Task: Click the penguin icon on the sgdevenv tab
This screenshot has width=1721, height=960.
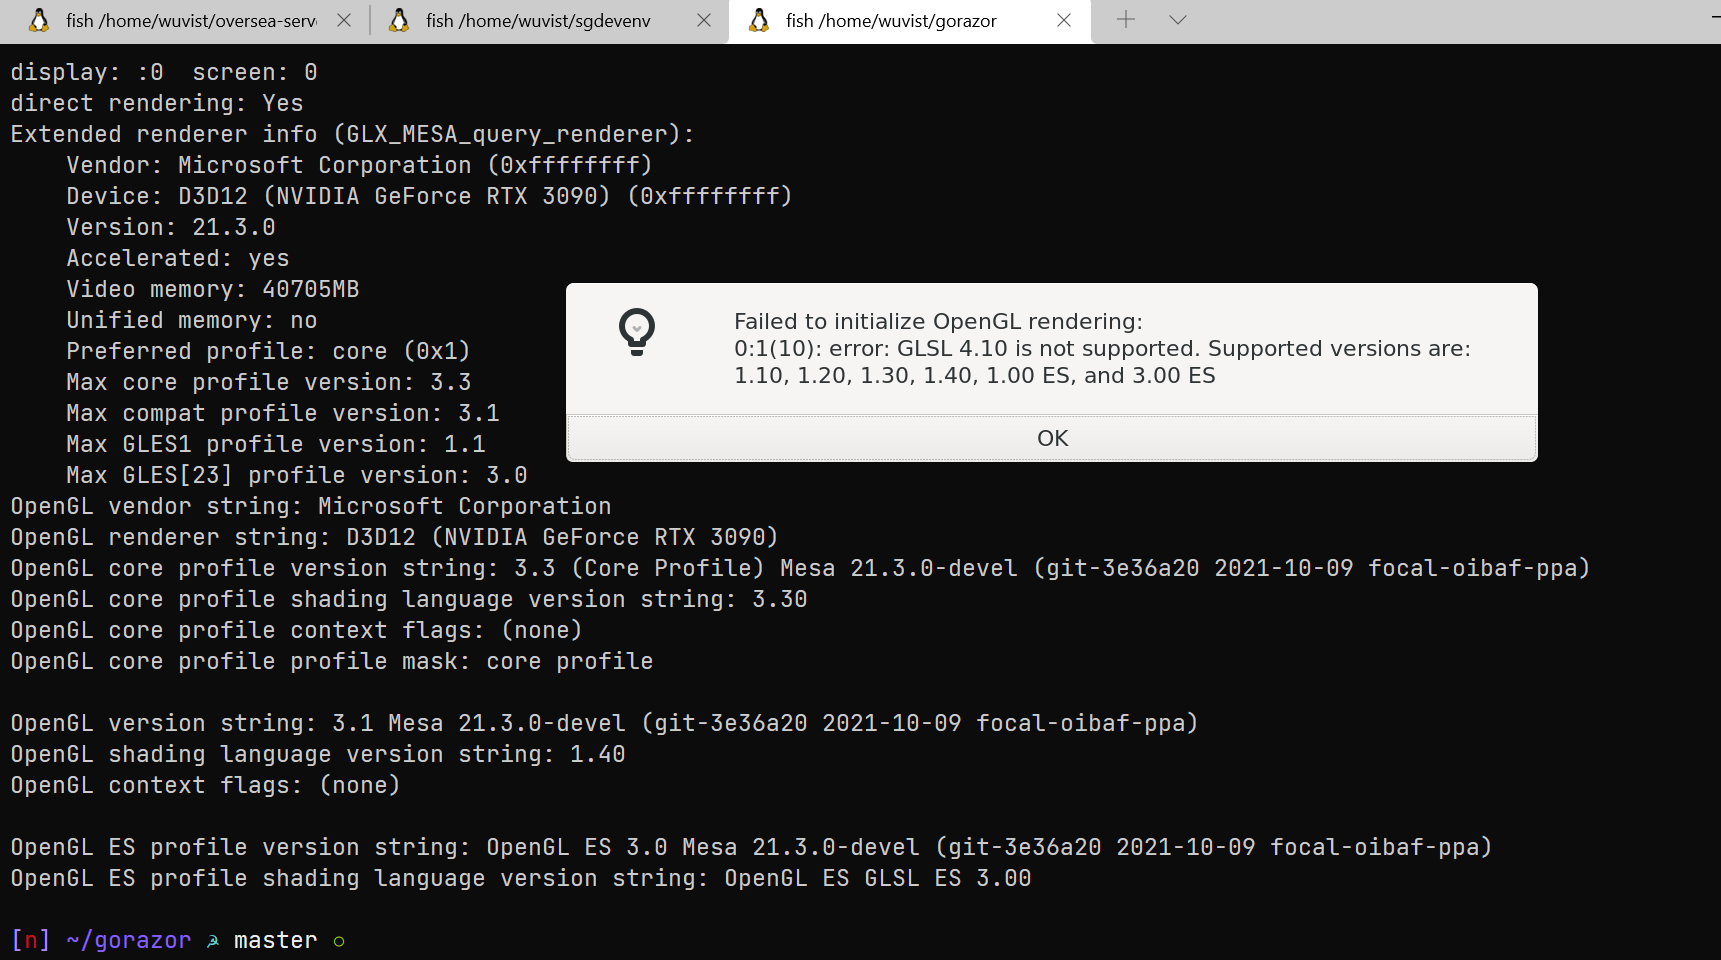Action: 400,20
